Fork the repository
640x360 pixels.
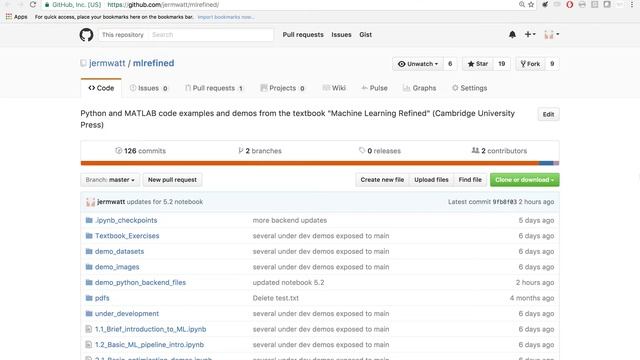point(530,64)
